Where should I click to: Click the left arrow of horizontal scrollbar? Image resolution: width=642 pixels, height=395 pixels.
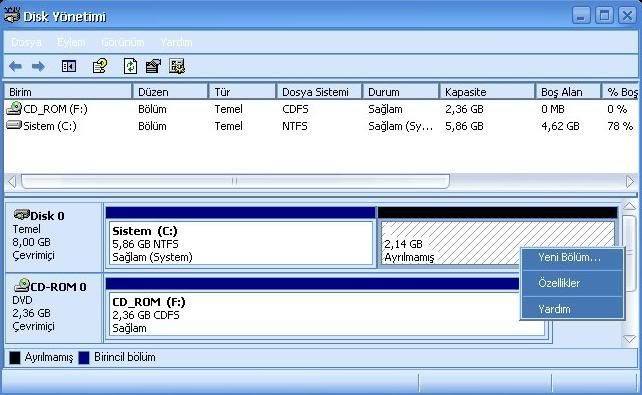[x=12, y=181]
